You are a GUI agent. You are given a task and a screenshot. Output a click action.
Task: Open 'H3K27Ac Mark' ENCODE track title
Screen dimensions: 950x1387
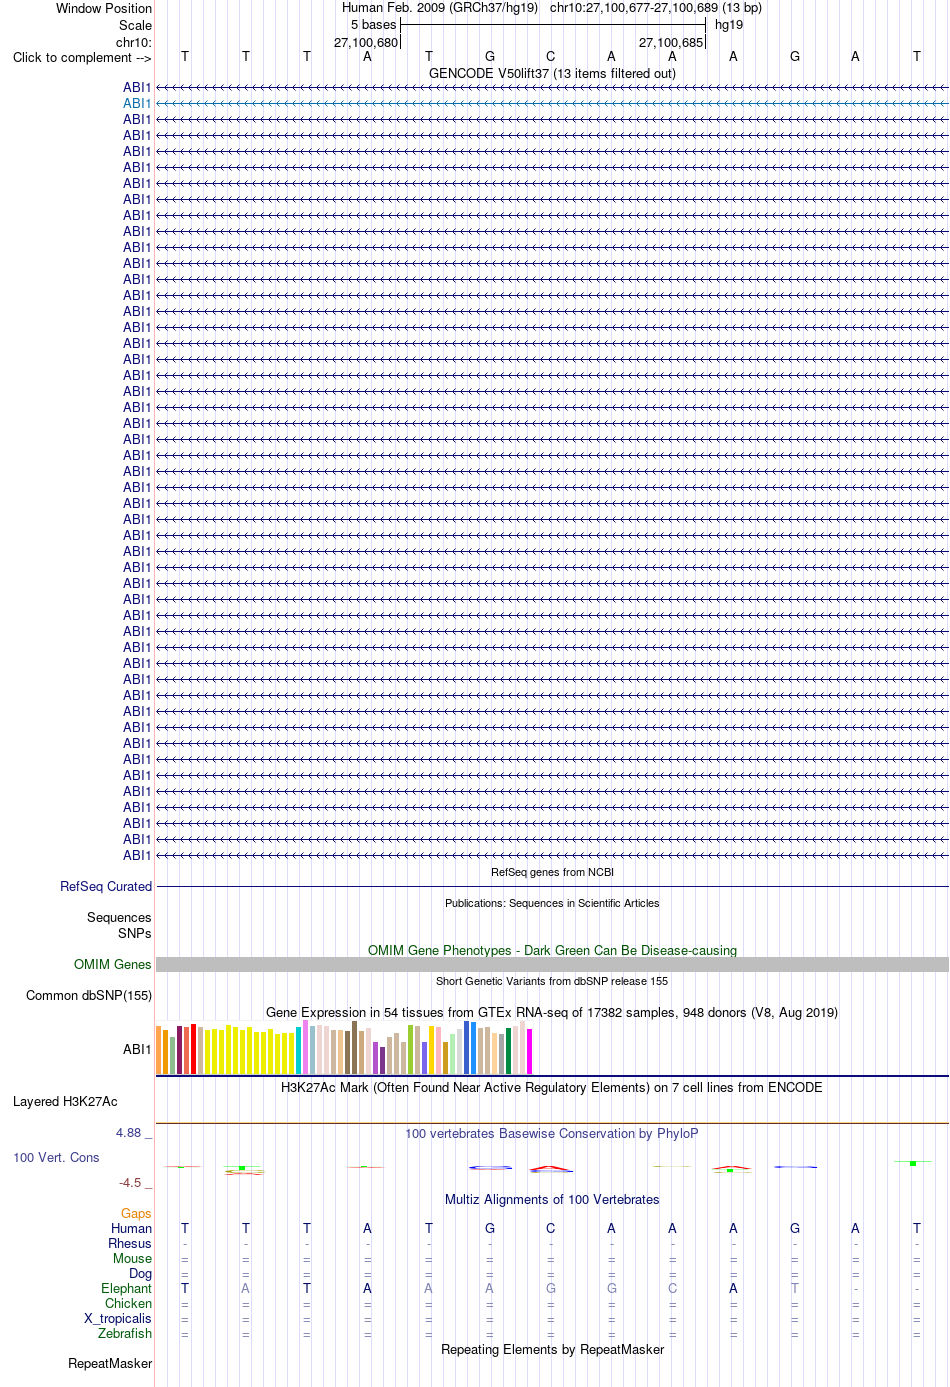tap(552, 1087)
